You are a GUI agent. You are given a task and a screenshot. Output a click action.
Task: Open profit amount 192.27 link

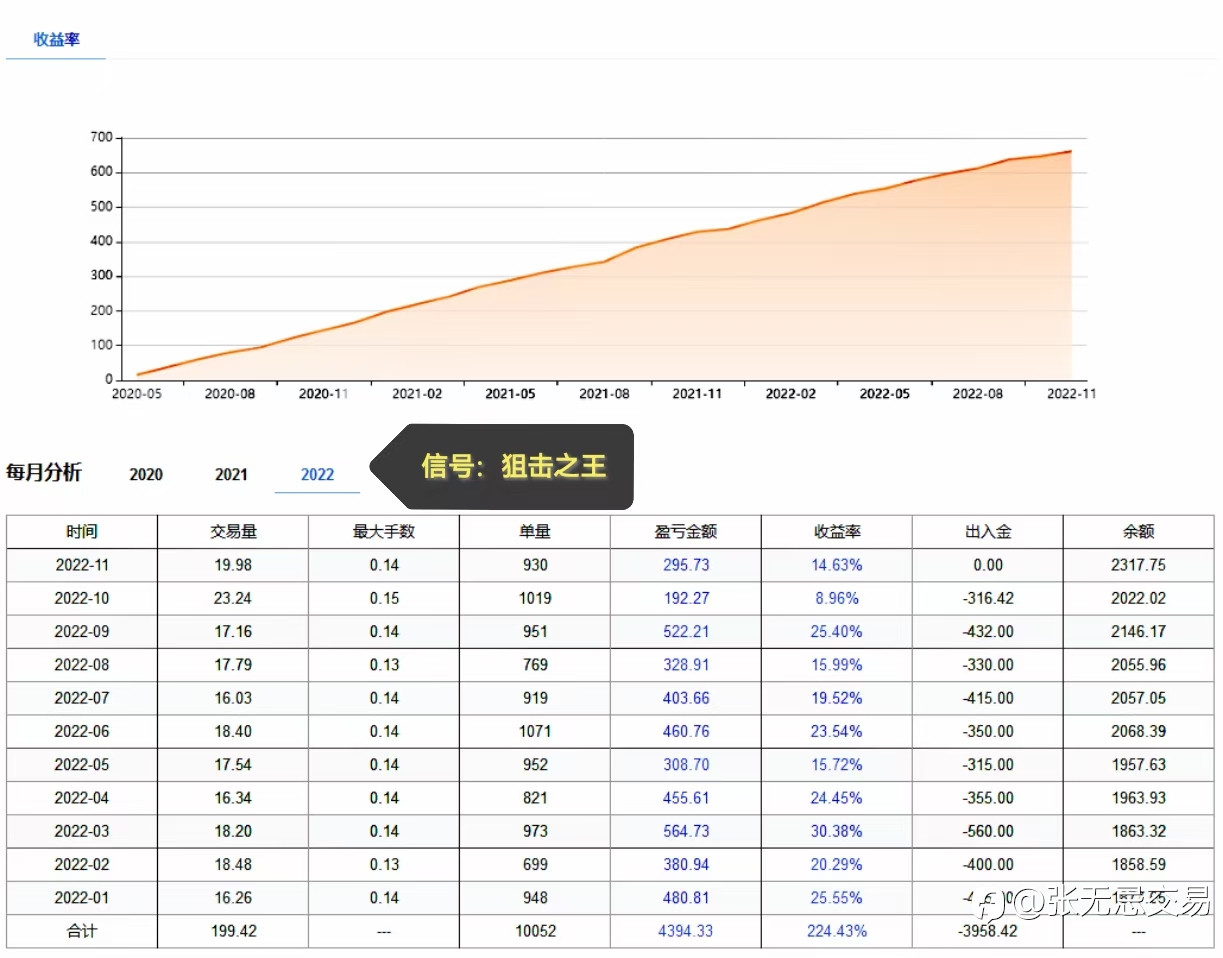click(686, 598)
